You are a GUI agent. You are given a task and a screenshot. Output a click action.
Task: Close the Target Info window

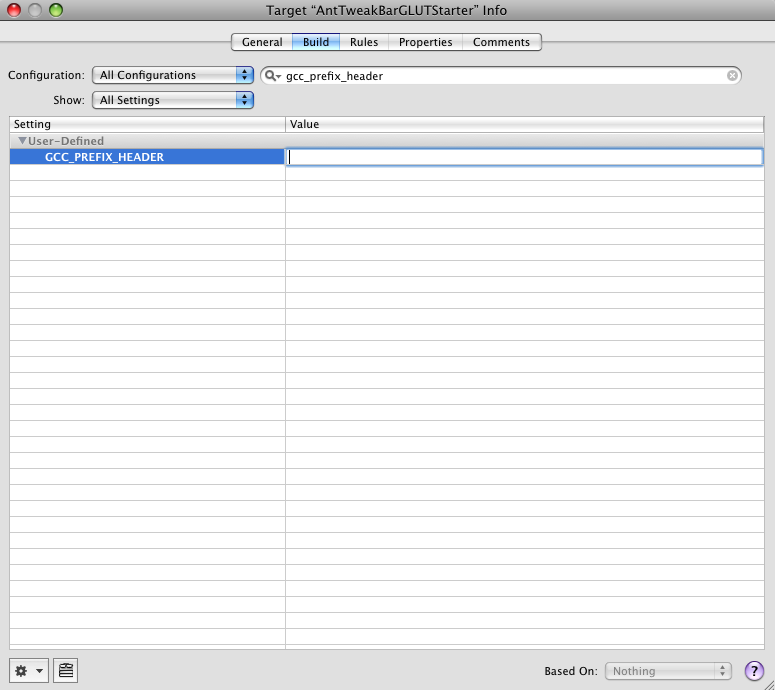tap(14, 10)
